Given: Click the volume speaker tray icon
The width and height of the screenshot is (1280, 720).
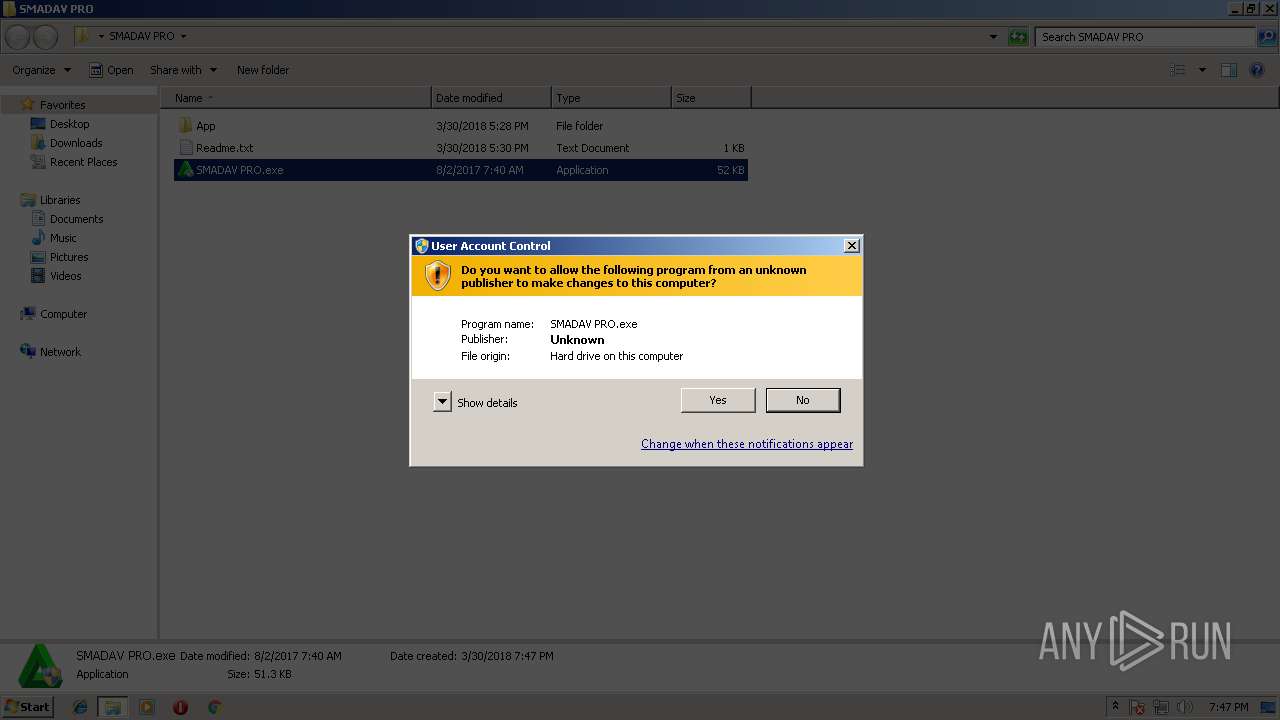Looking at the screenshot, I should click(1185, 707).
